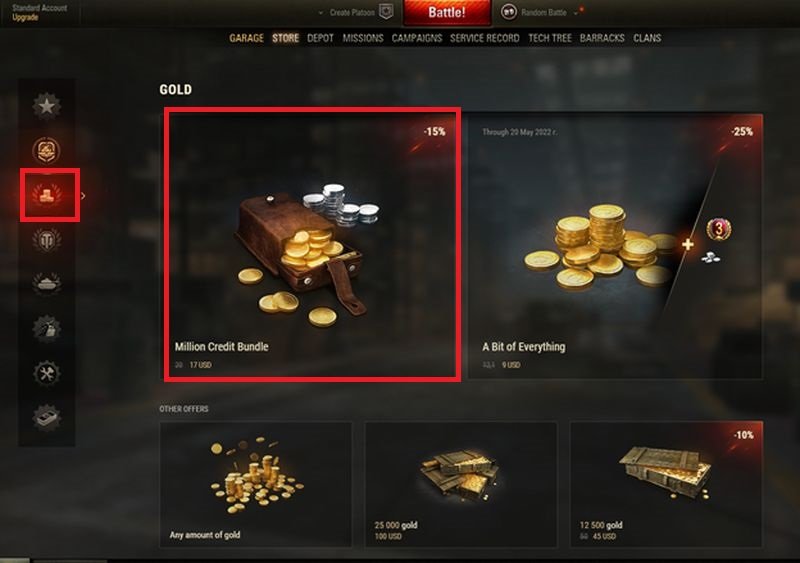Image resolution: width=800 pixels, height=563 pixels.
Task: Select the A Bit of Everything bundle
Action: 616,247
